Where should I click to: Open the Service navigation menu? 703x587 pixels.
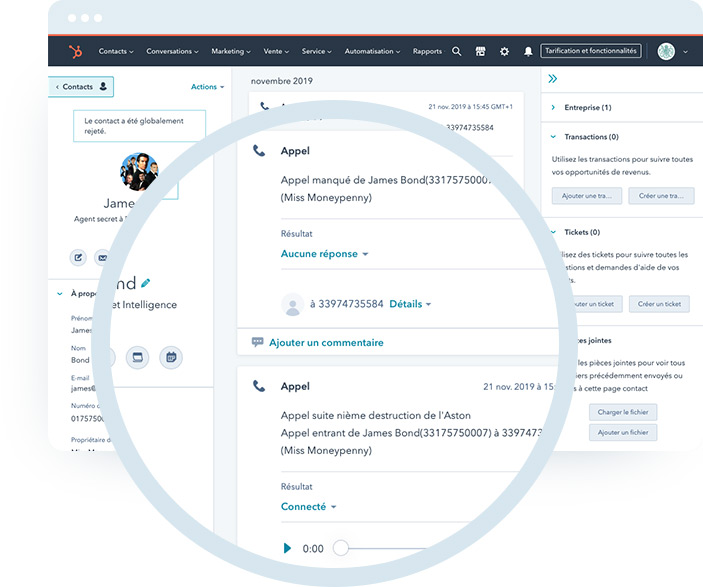click(x=317, y=52)
